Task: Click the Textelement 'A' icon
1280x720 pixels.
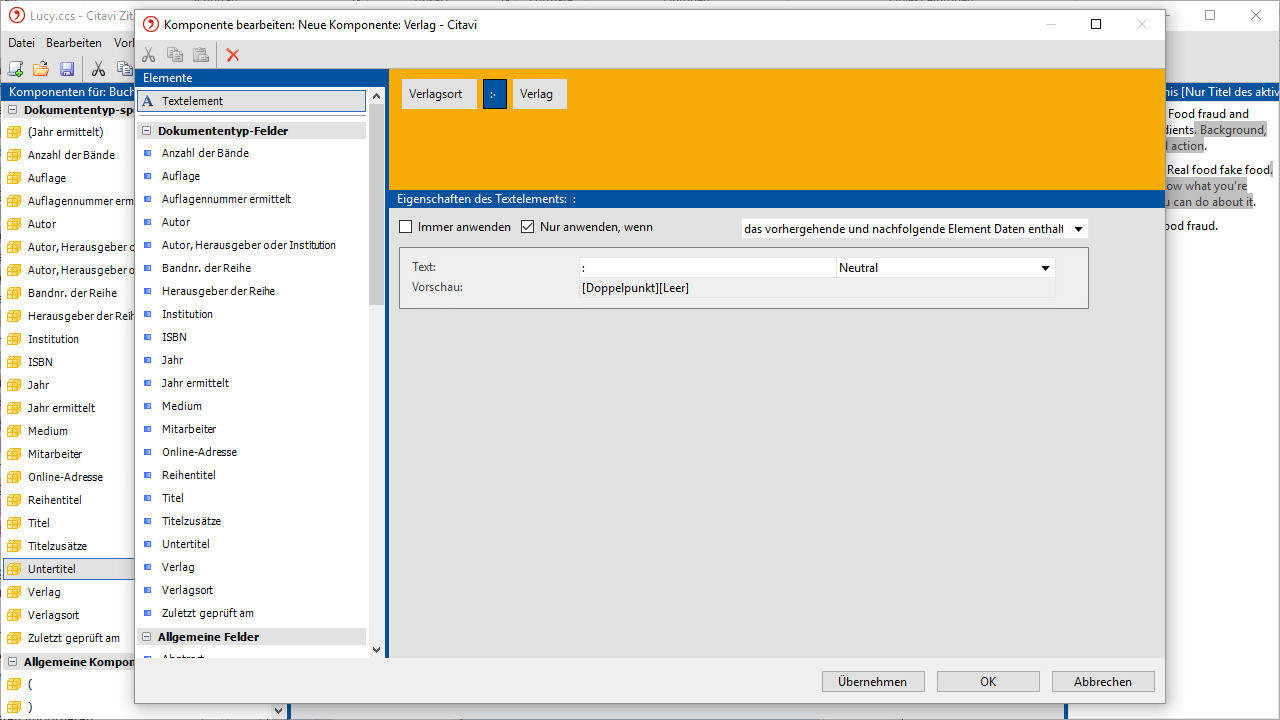Action: point(148,101)
